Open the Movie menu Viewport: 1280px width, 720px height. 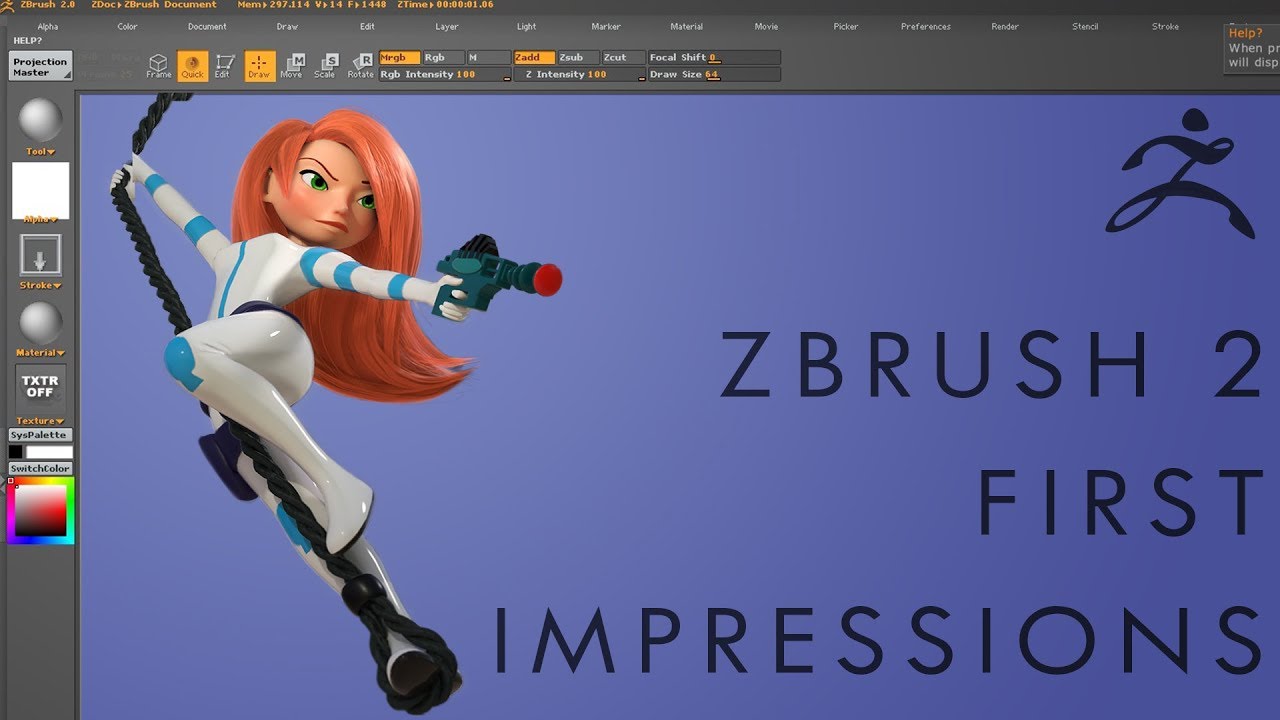coord(766,27)
